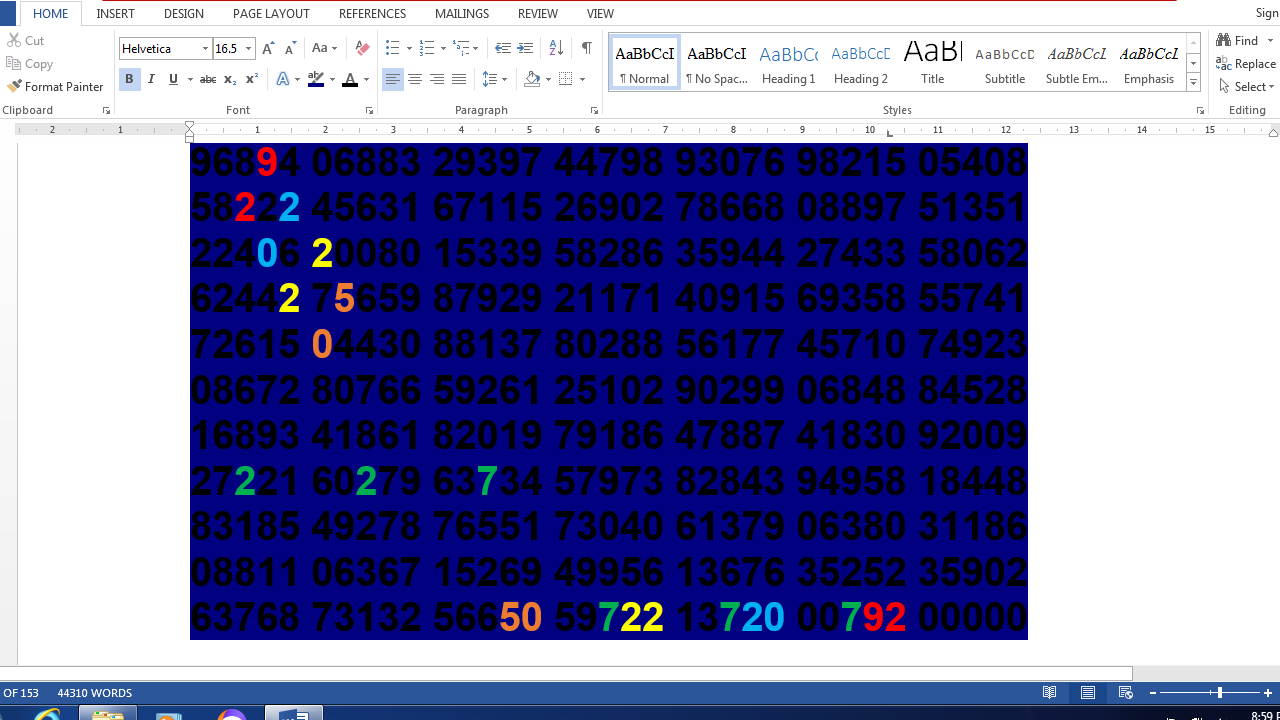Image resolution: width=1280 pixels, height=720 pixels.
Task: Open the Helvetica font name dropdown
Action: (205, 48)
